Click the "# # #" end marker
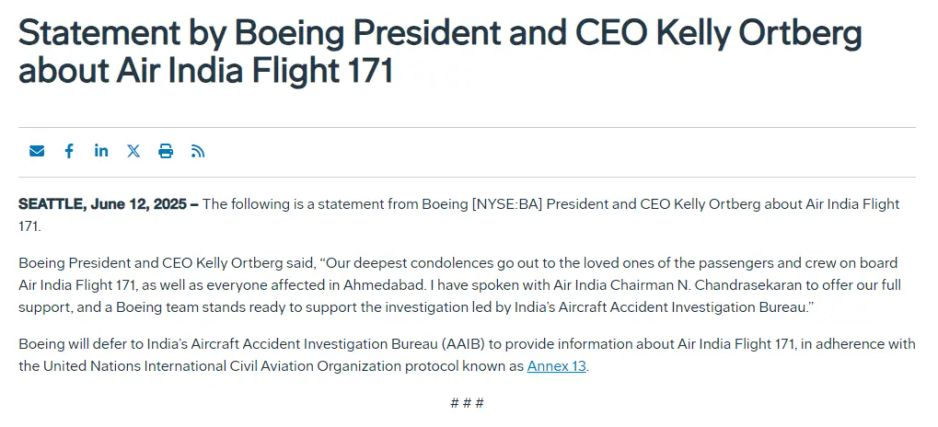The width and height of the screenshot is (938, 427). coord(467,403)
